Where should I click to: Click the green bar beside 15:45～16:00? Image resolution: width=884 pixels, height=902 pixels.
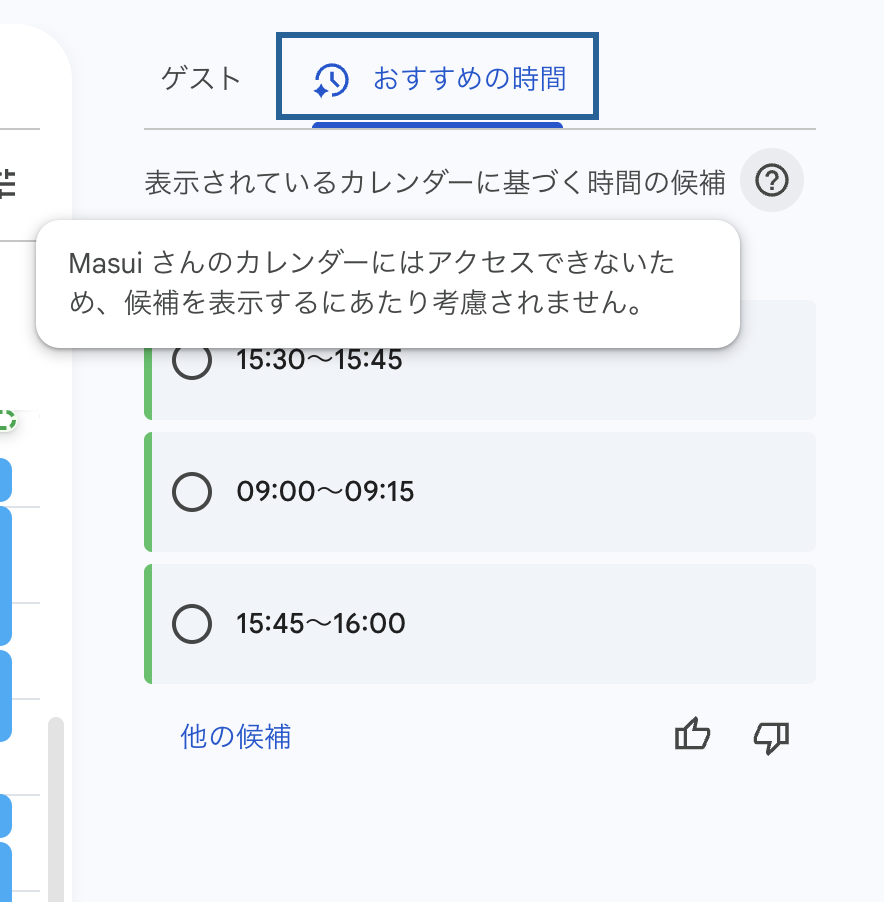pyautogui.click(x=148, y=624)
